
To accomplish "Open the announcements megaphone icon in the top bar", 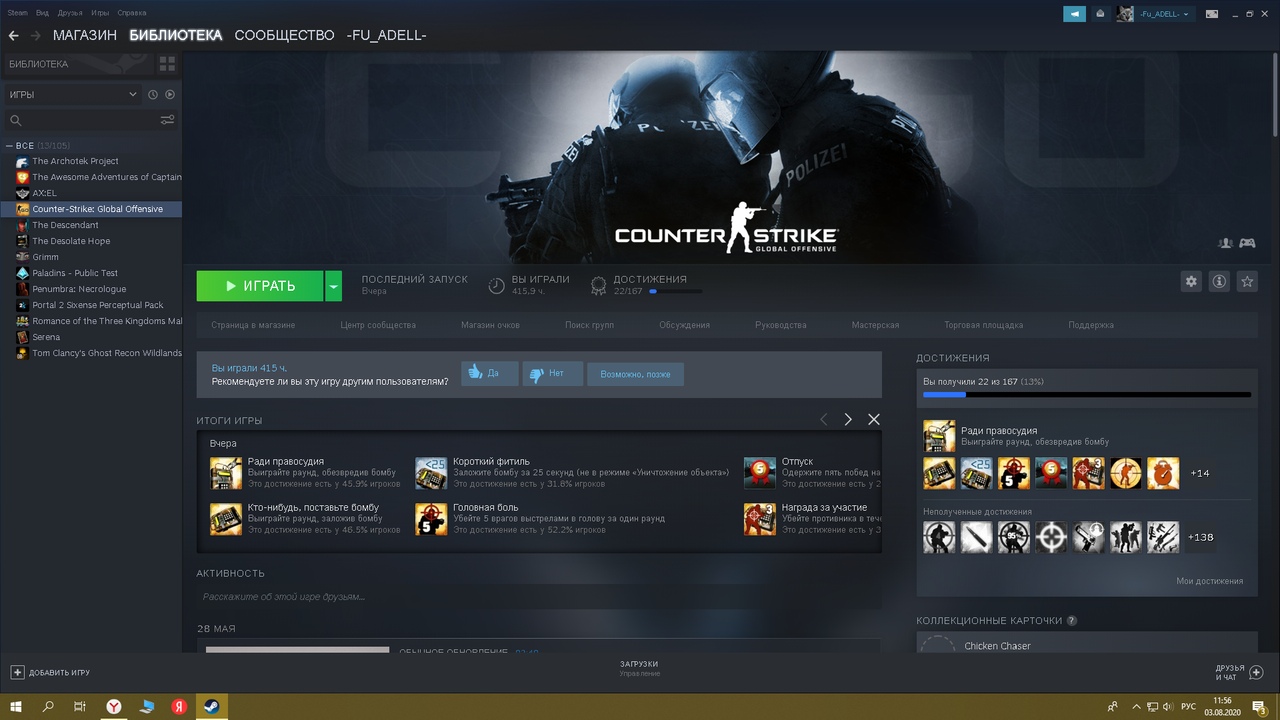I will [1074, 14].
